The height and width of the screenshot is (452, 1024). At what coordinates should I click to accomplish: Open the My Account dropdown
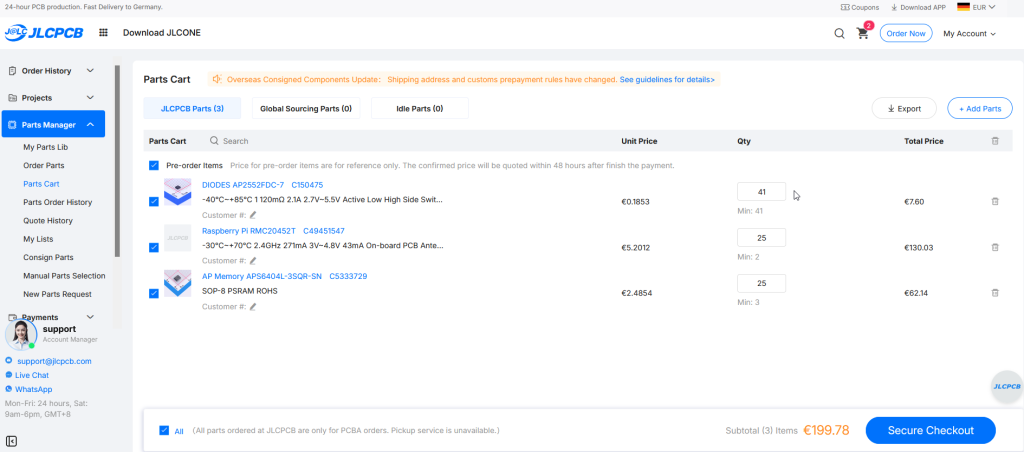[969, 33]
